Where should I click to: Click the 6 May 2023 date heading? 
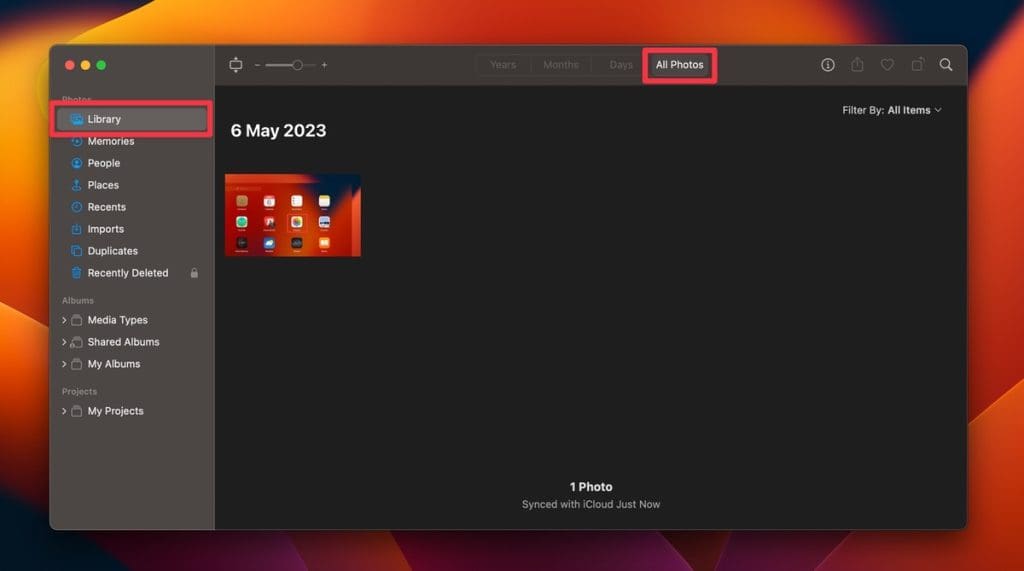(x=278, y=131)
